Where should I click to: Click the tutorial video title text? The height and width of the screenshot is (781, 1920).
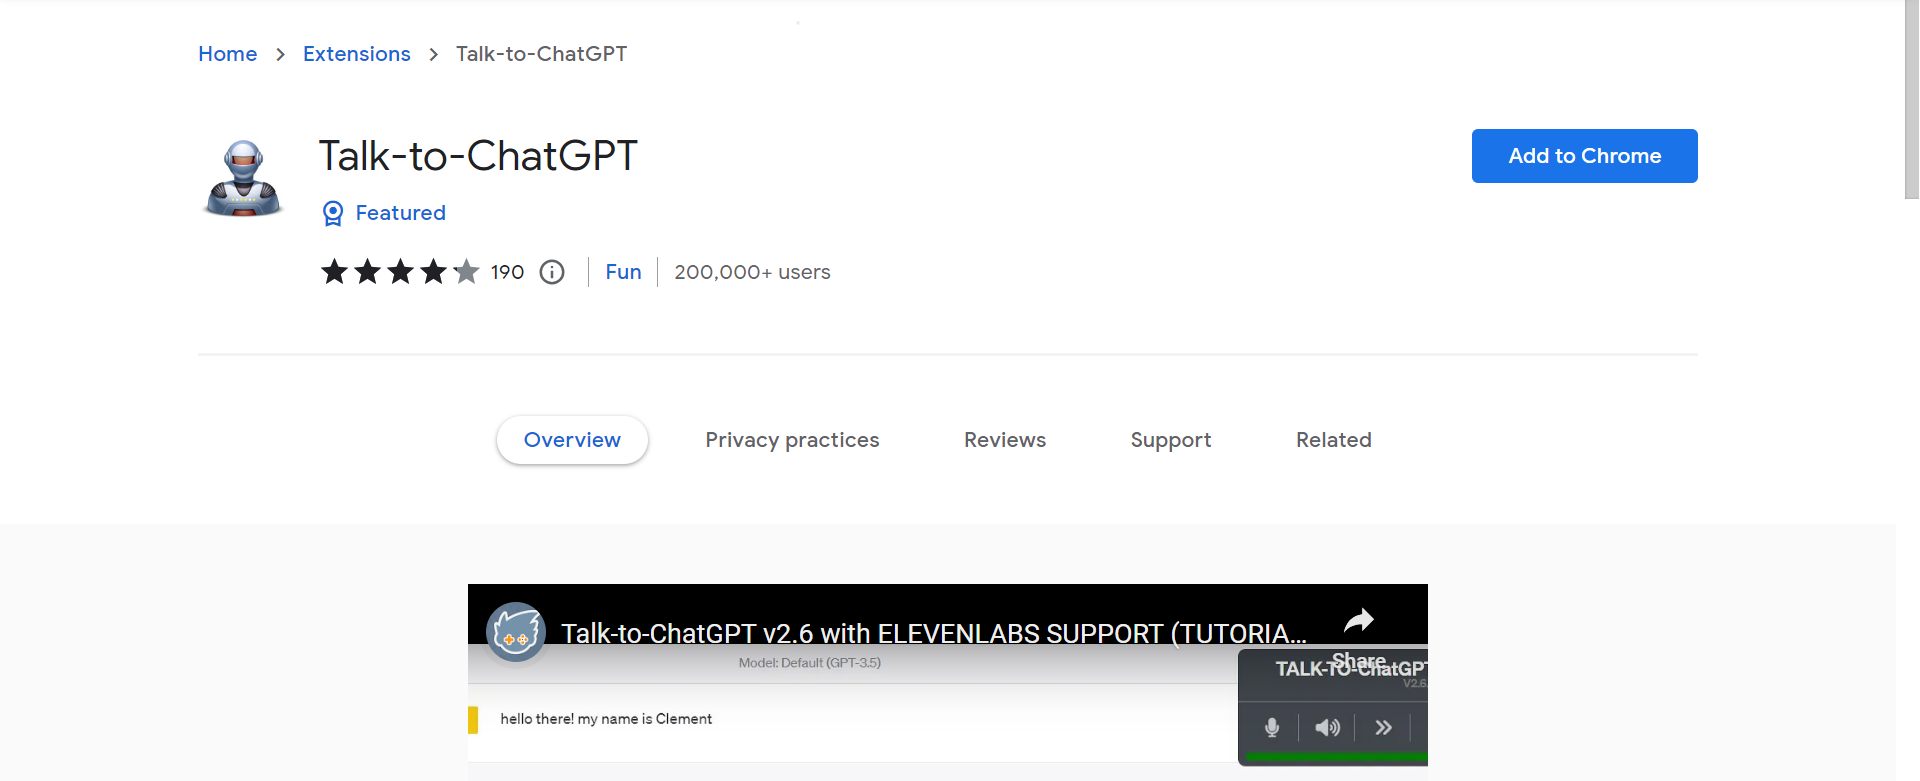click(x=934, y=634)
